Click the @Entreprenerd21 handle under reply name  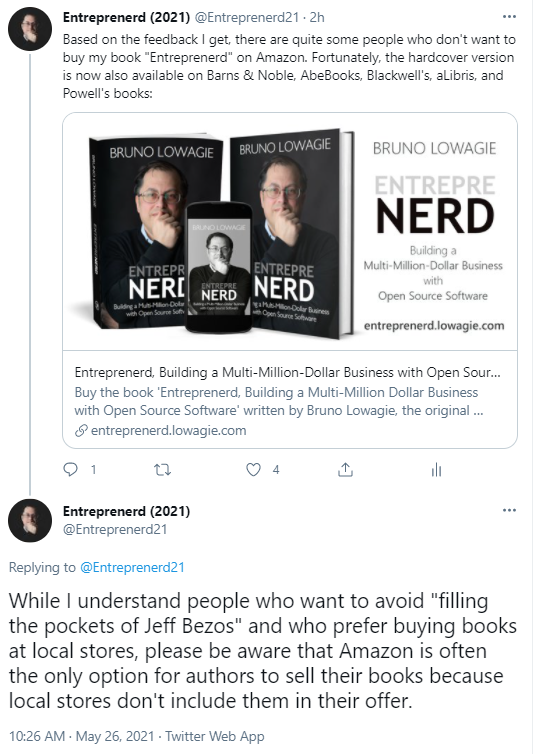[115, 529]
